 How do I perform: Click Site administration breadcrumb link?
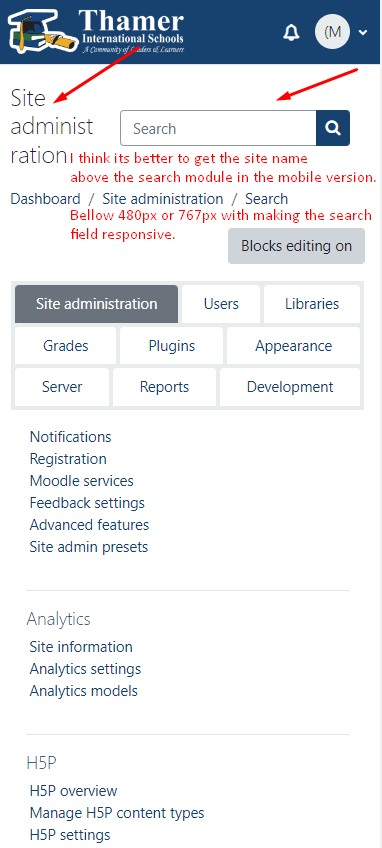163,199
